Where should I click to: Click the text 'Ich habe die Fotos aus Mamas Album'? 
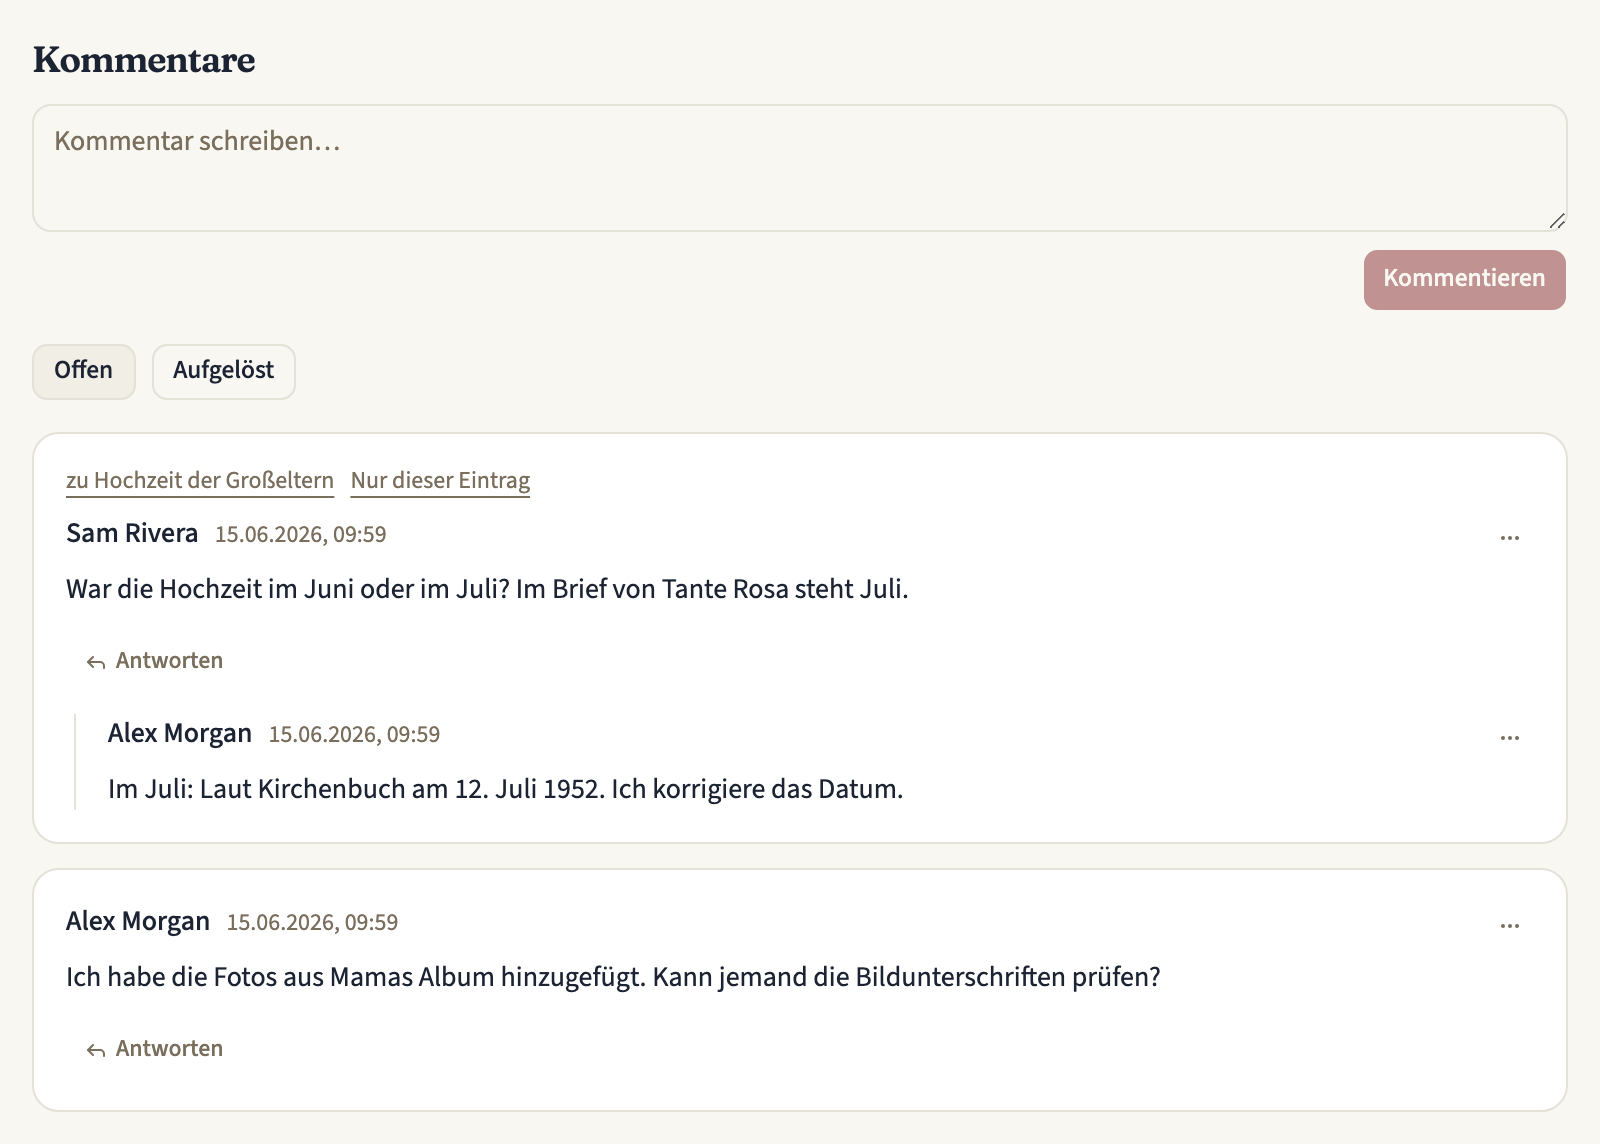click(x=280, y=977)
